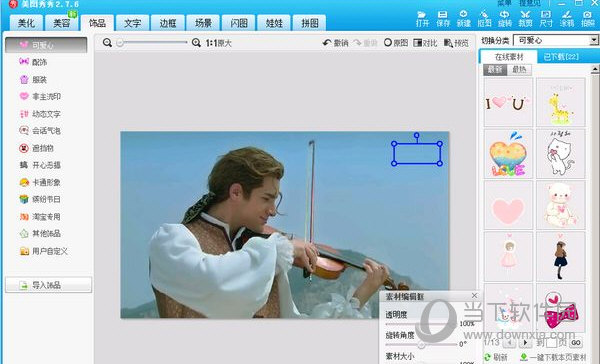The height and width of the screenshot is (364, 600).
Task: Close the 素材编辑框 panel
Action: point(474,295)
